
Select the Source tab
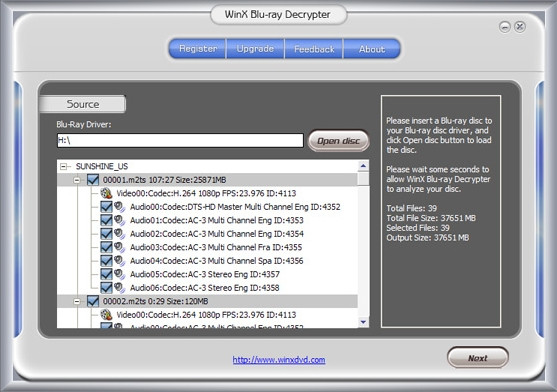83,104
